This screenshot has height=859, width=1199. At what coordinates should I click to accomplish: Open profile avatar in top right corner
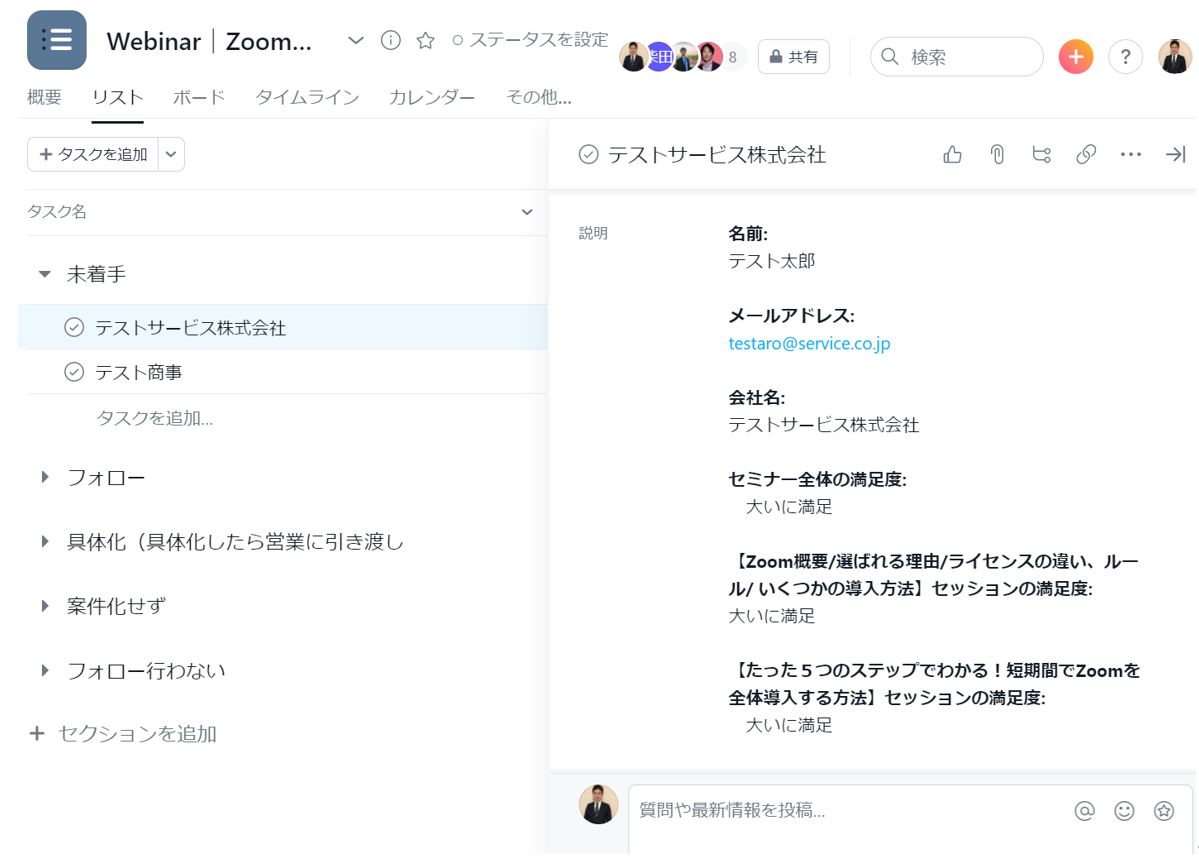pyautogui.click(x=1175, y=57)
